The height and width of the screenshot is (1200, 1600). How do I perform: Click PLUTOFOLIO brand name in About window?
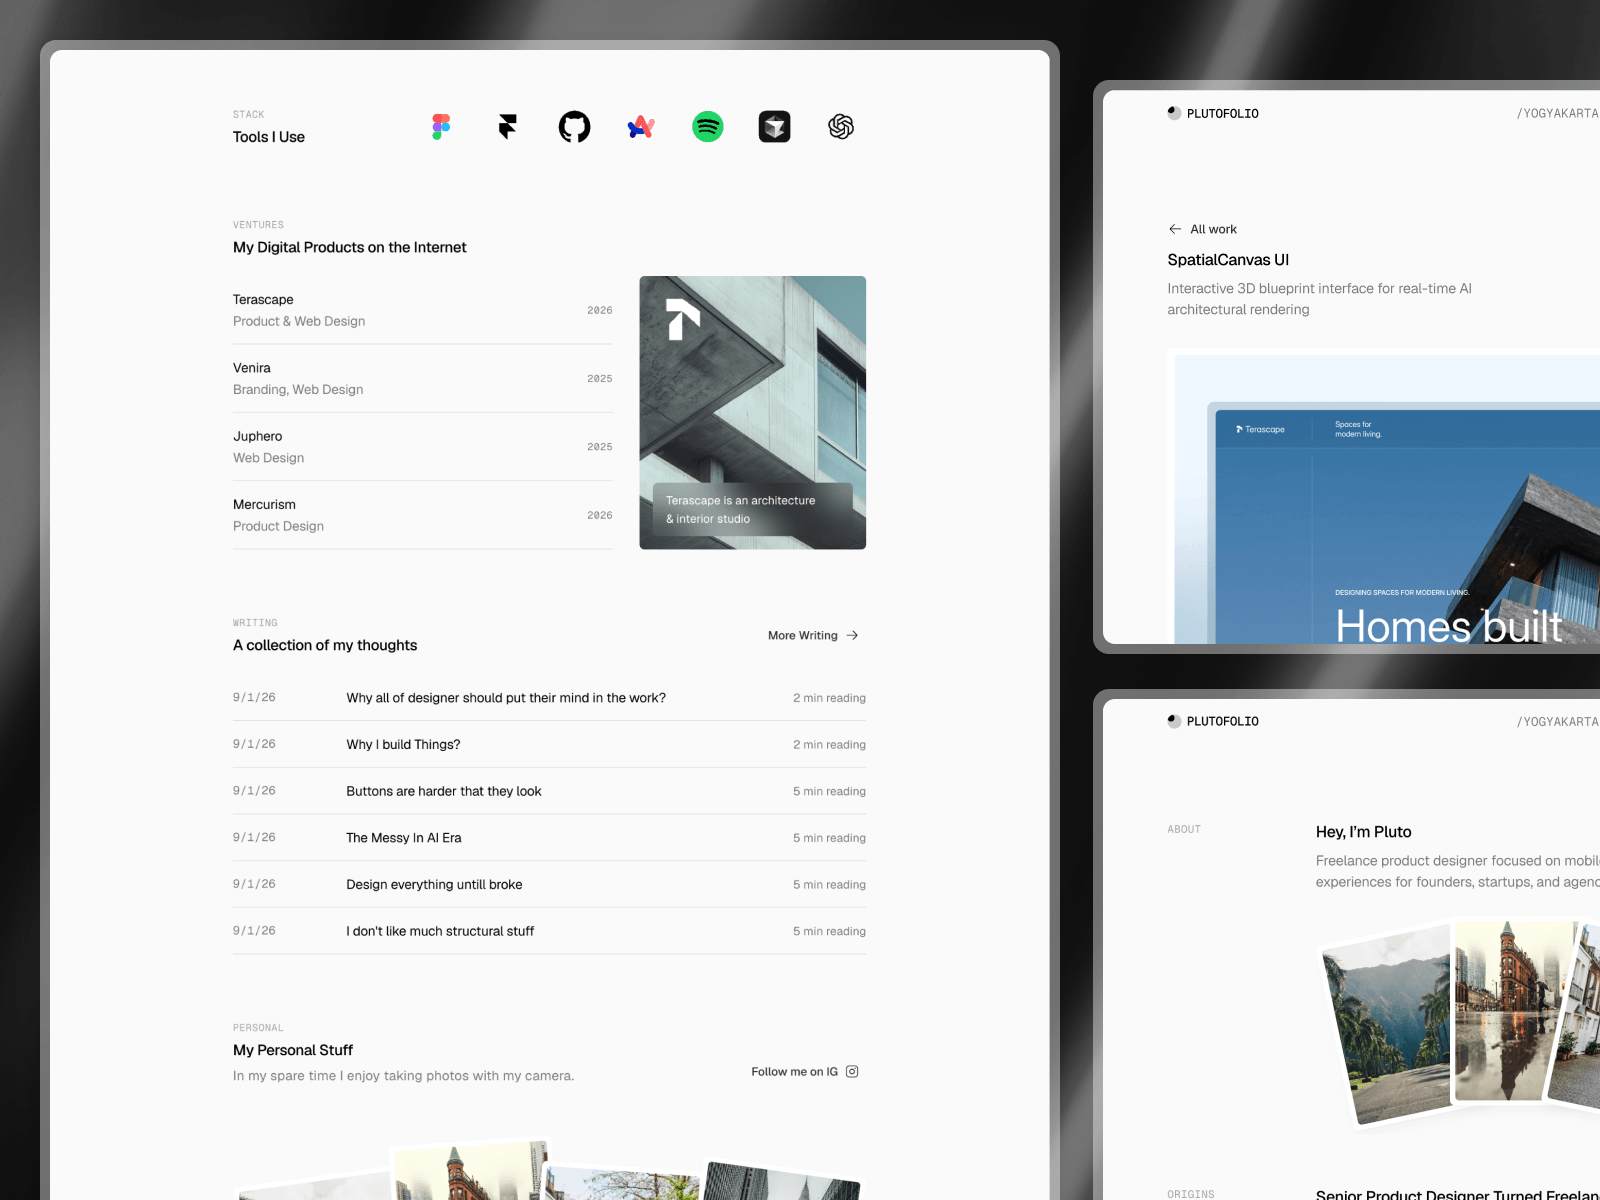coord(1222,721)
